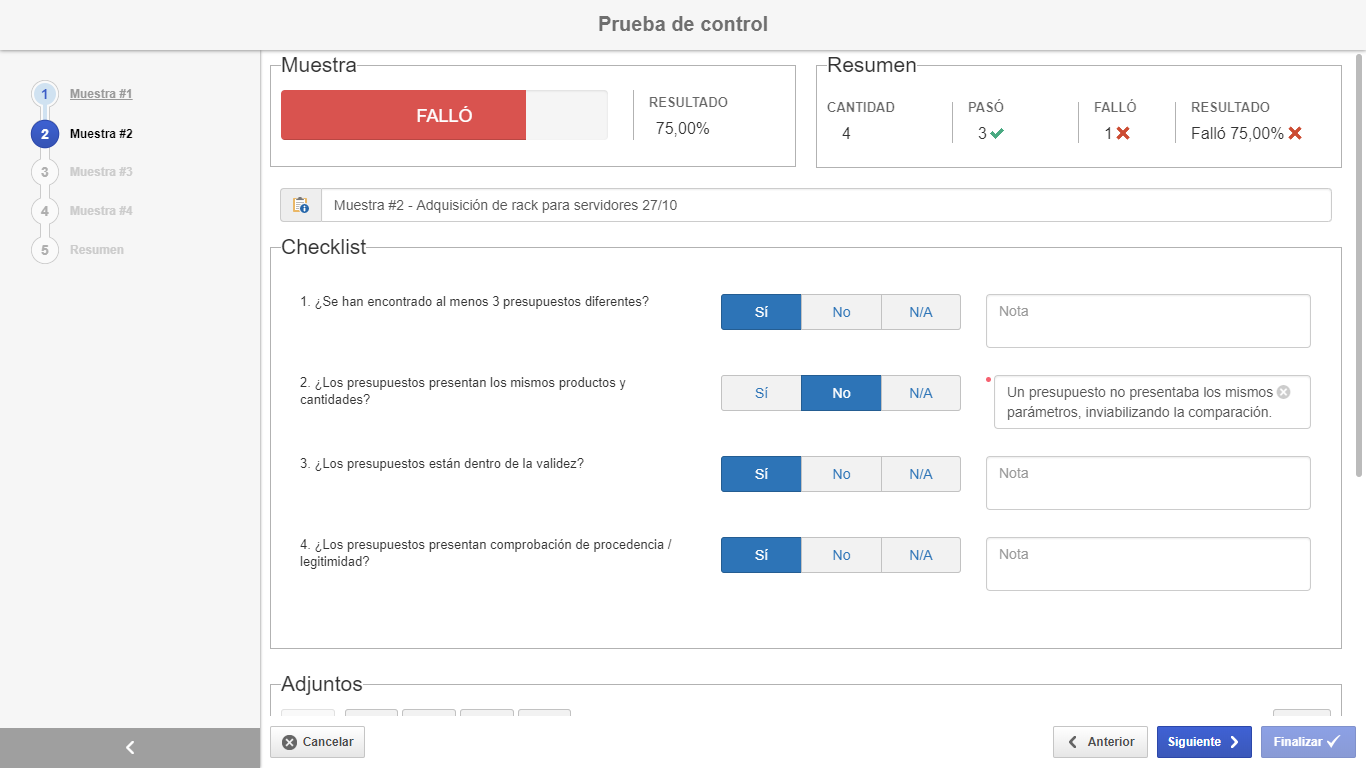Screen dimensions: 1366x768
Task: Click the FALLÓ result progress bar
Action: pos(444,115)
